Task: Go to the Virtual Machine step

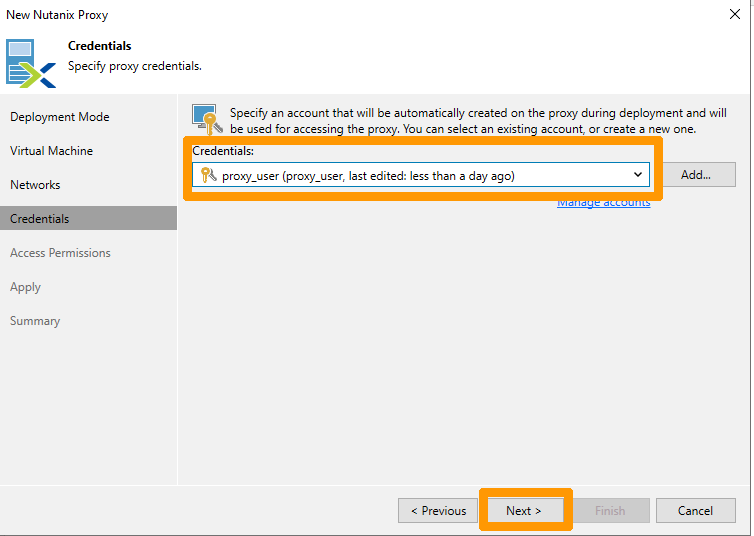Action: pos(51,151)
